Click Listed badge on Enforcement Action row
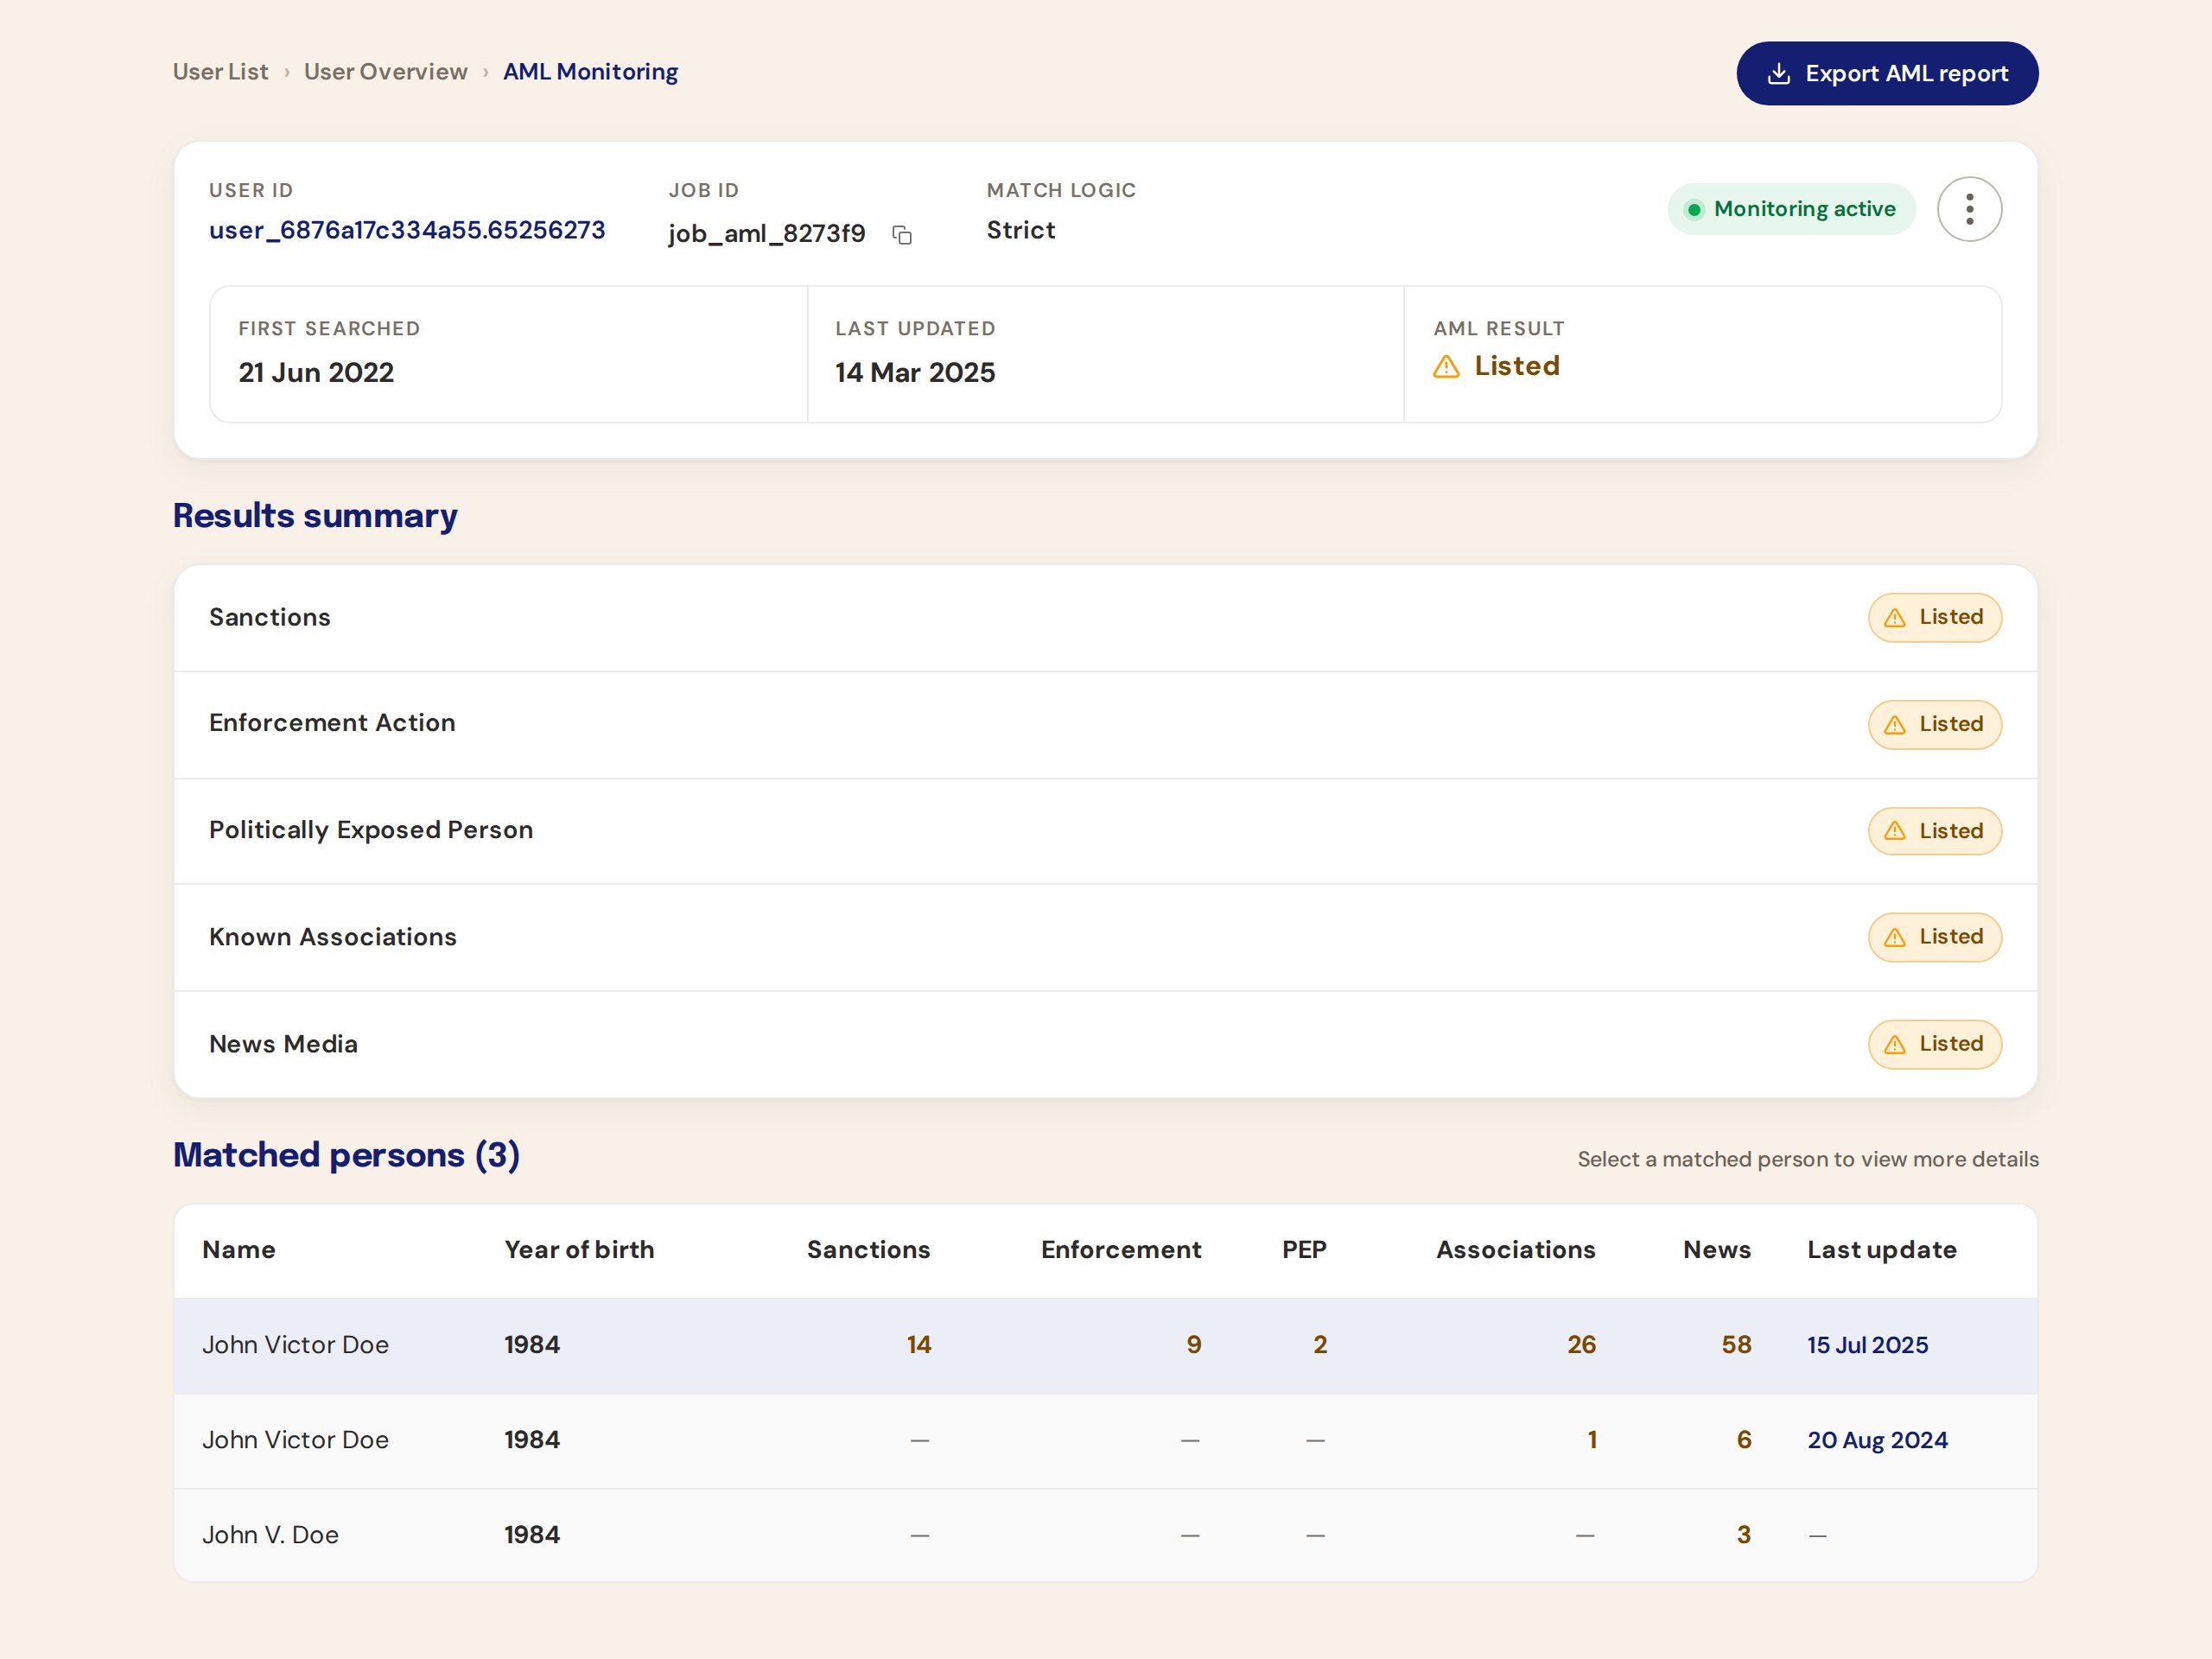 click(x=1934, y=724)
